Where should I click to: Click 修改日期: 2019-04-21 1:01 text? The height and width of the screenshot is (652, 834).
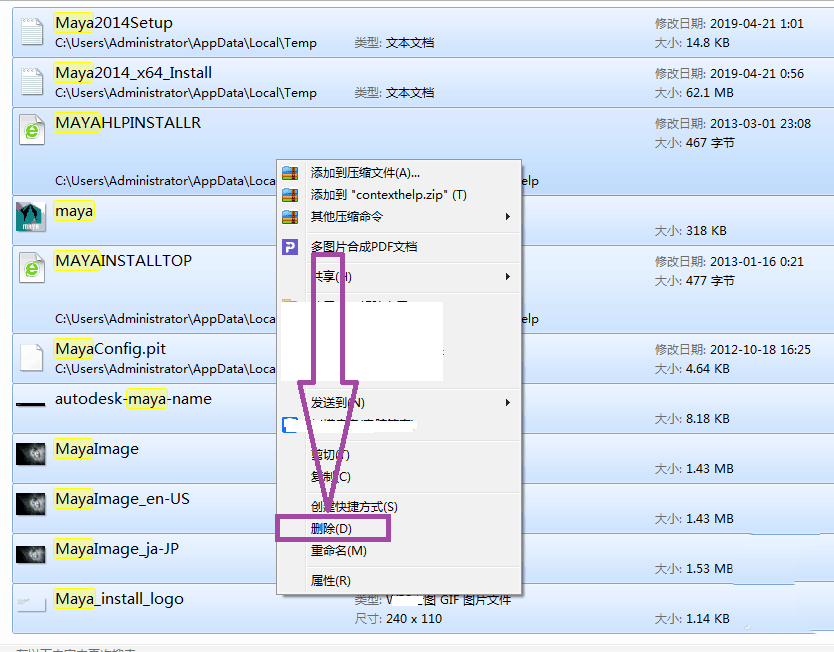[x=729, y=24]
